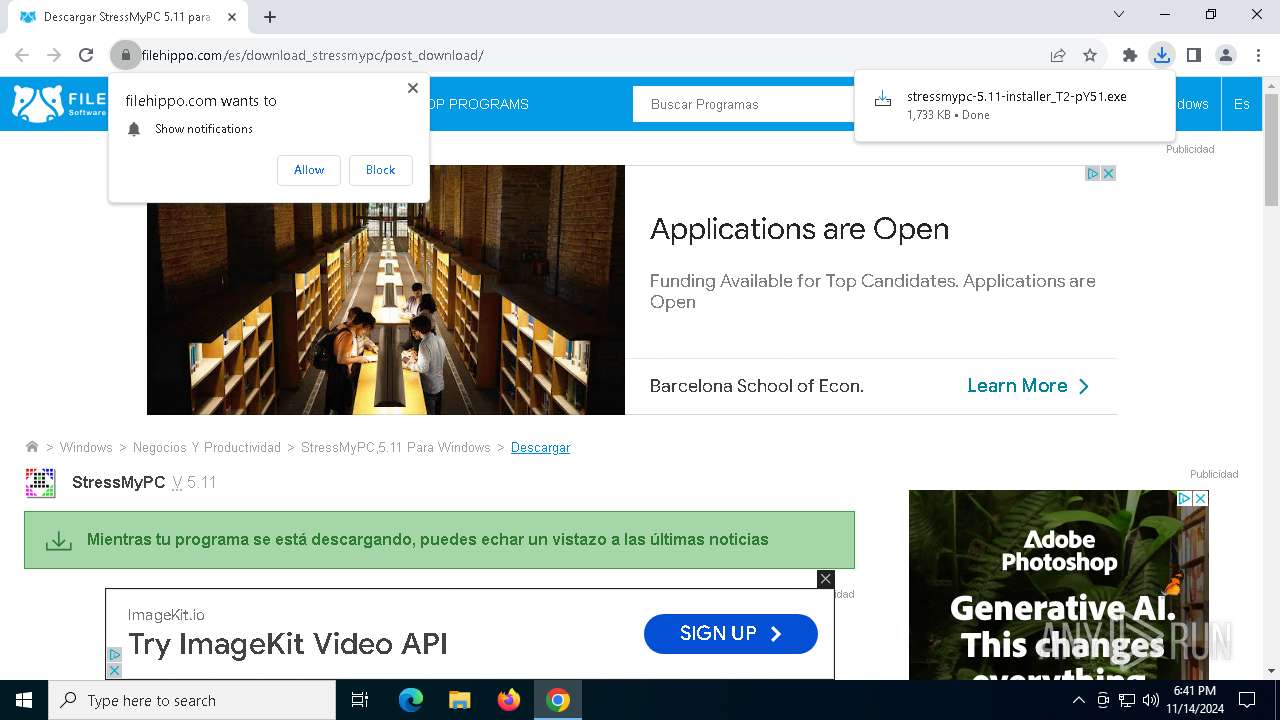Open the Chrome three-dot menu

(x=1258, y=55)
